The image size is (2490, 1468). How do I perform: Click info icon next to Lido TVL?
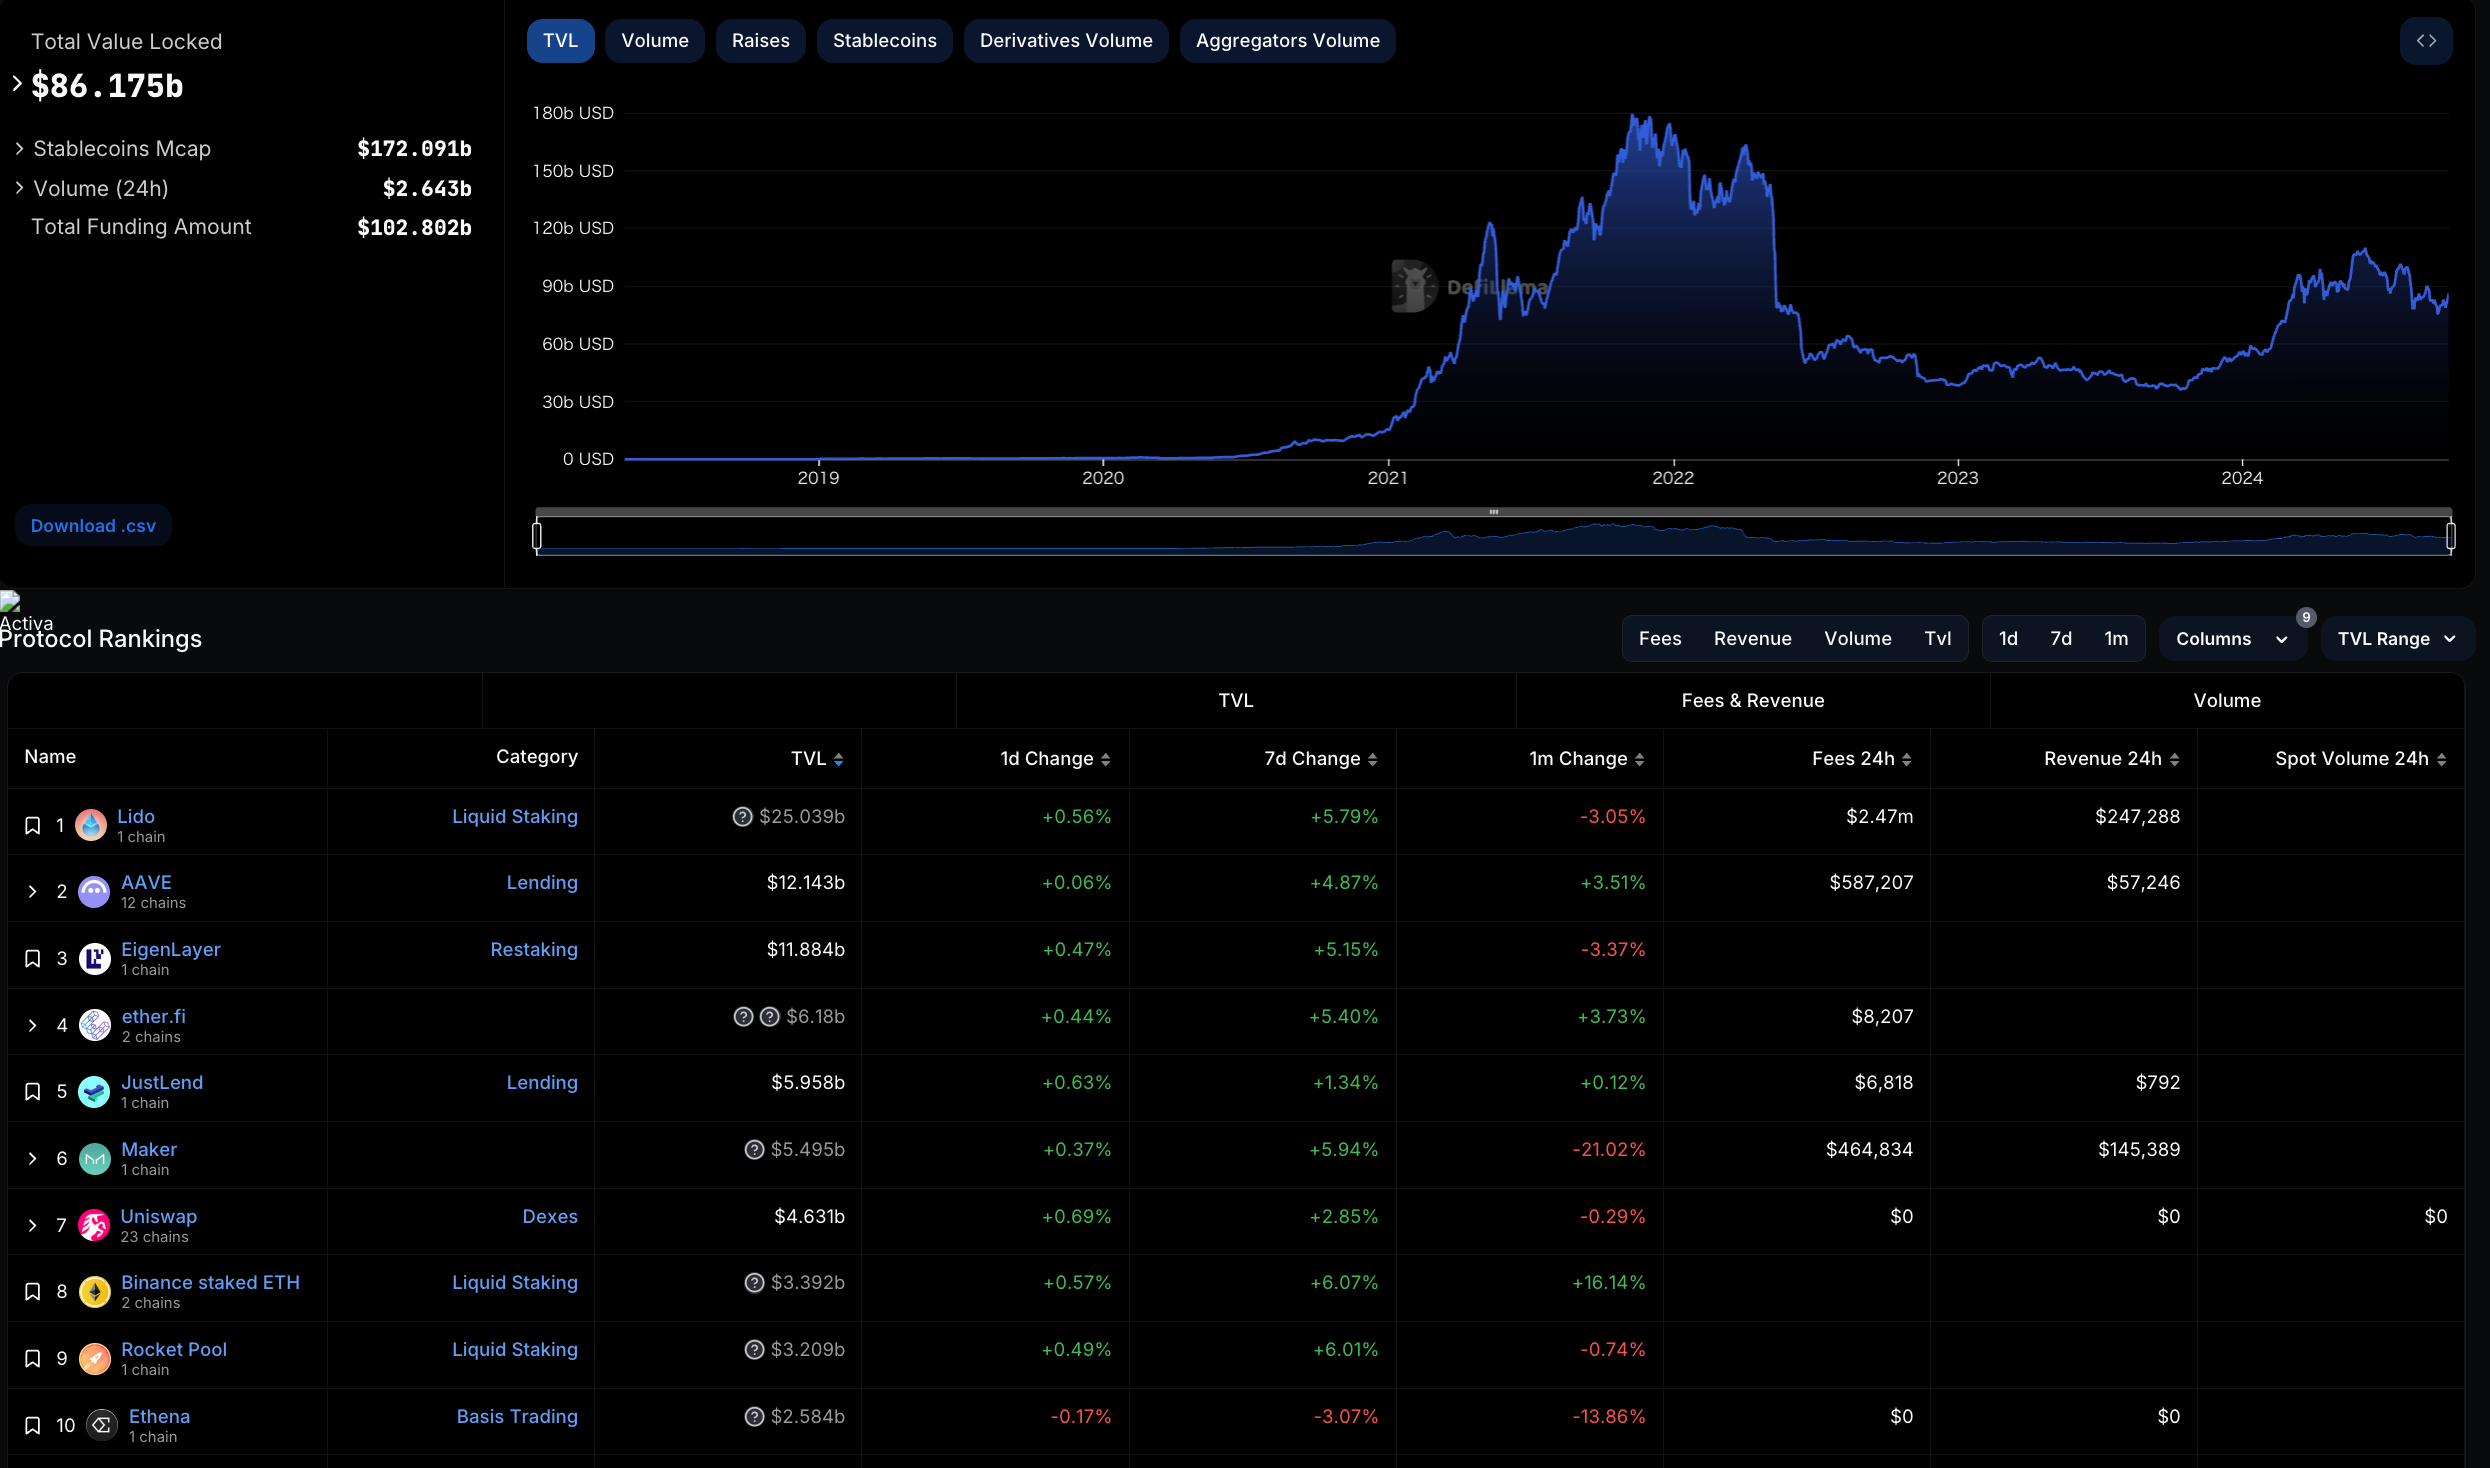[742, 817]
